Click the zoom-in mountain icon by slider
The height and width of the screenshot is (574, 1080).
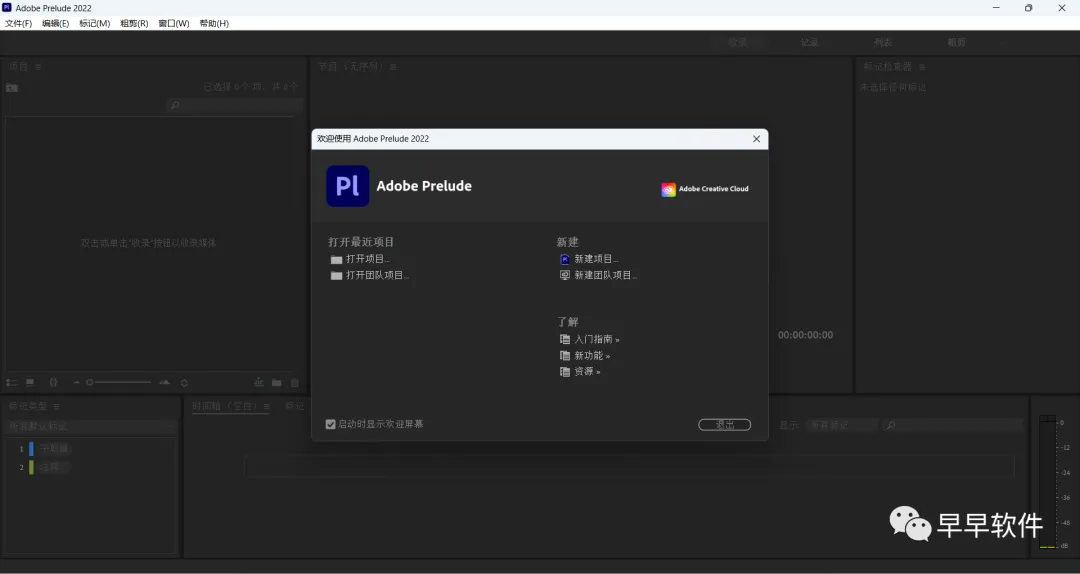coord(164,382)
